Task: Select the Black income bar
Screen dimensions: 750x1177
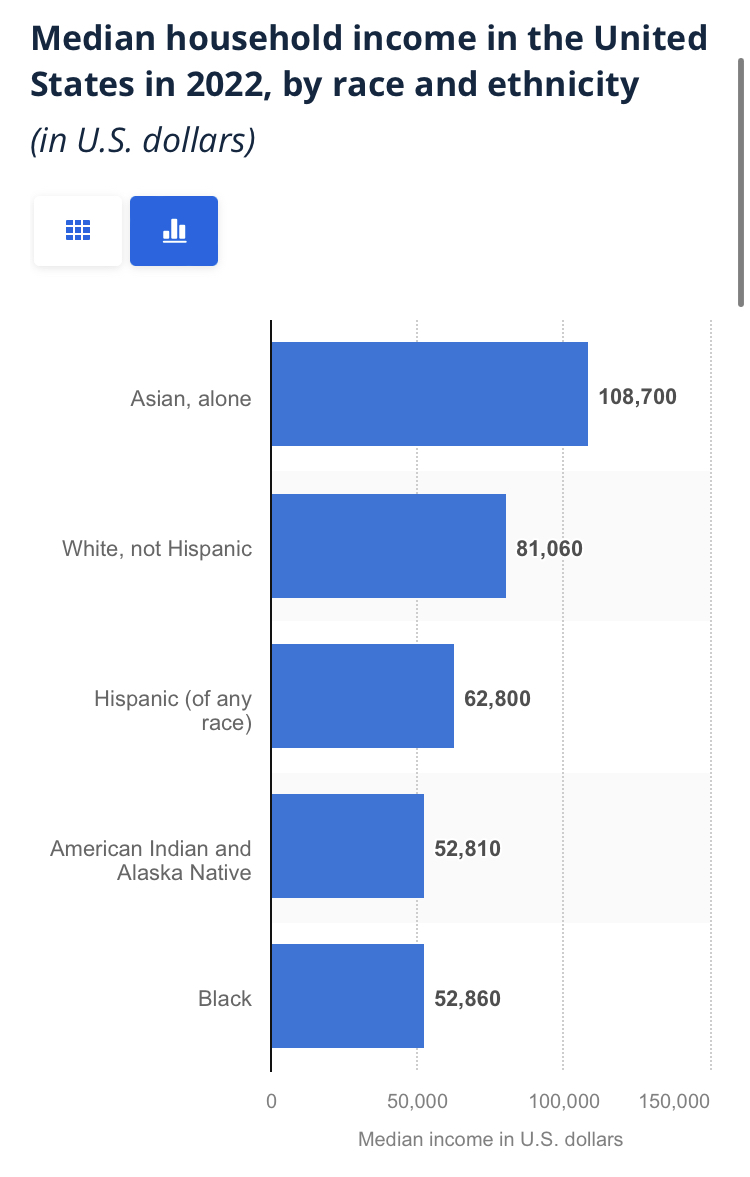Action: click(x=347, y=996)
